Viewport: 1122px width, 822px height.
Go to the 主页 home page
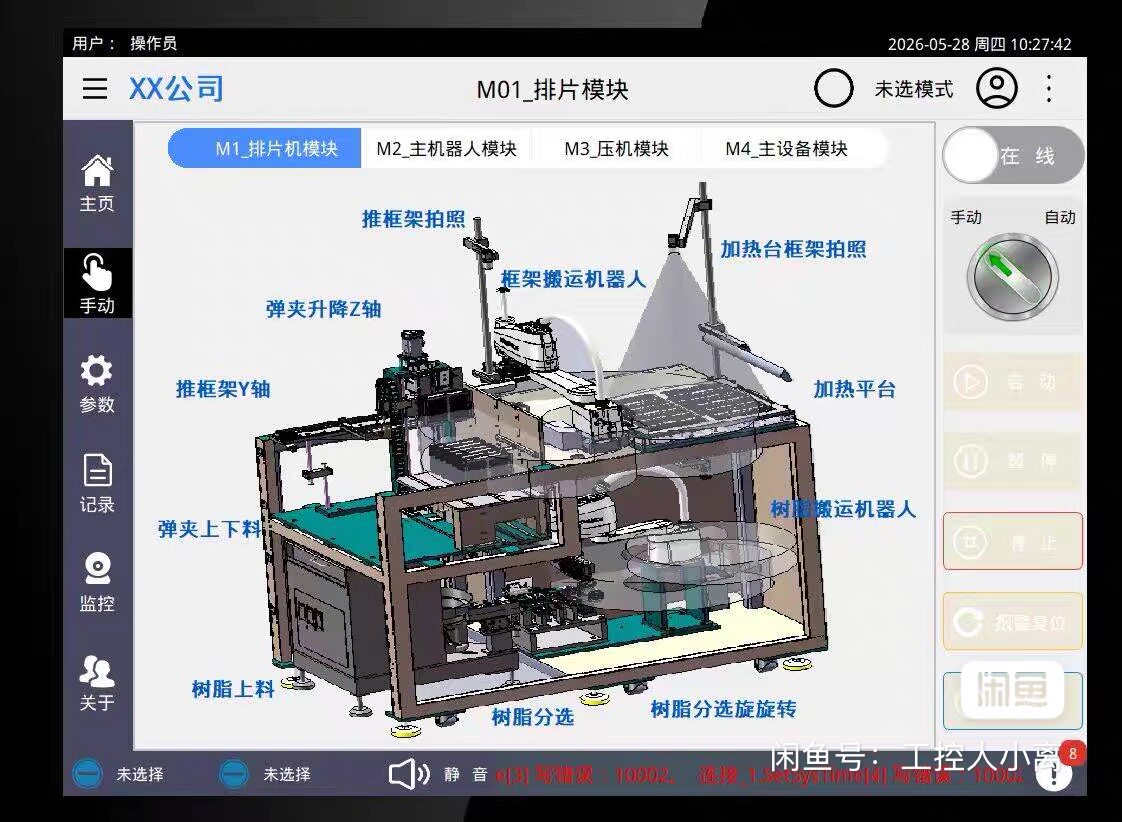click(97, 184)
